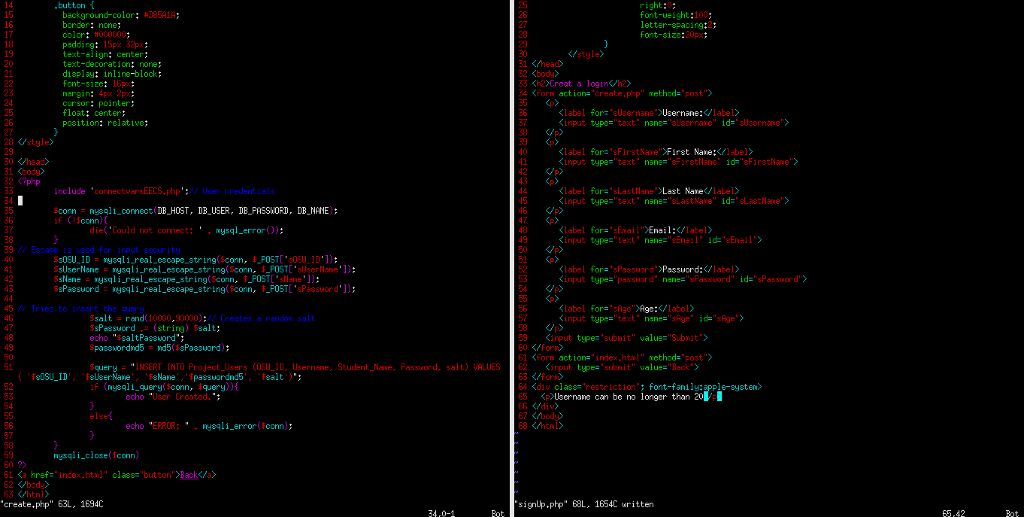
Task: Select 'position: relative;' declaration
Action: pyautogui.click(x=106, y=123)
